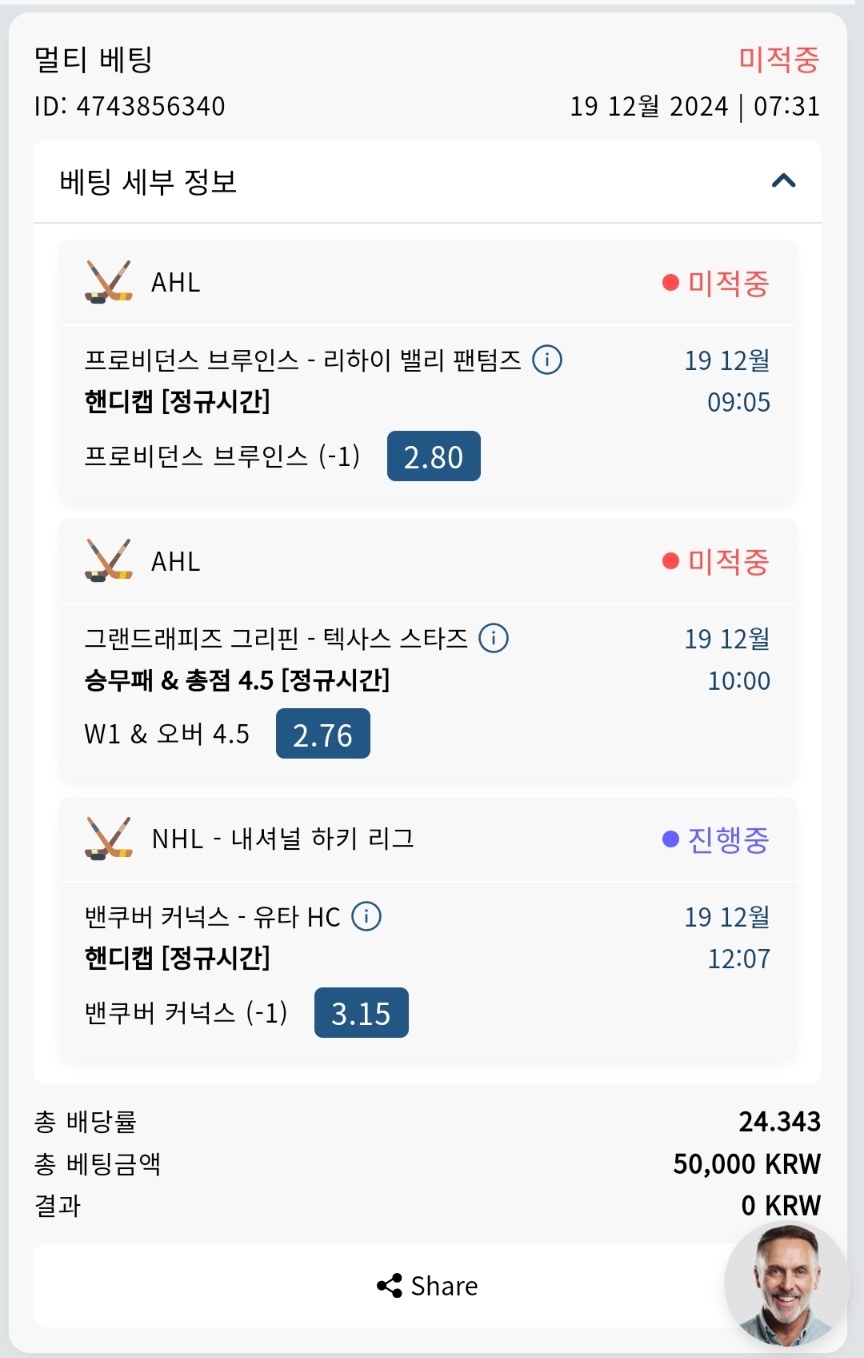Click the 3.15 odds button
864x1358 pixels.
point(361,1013)
